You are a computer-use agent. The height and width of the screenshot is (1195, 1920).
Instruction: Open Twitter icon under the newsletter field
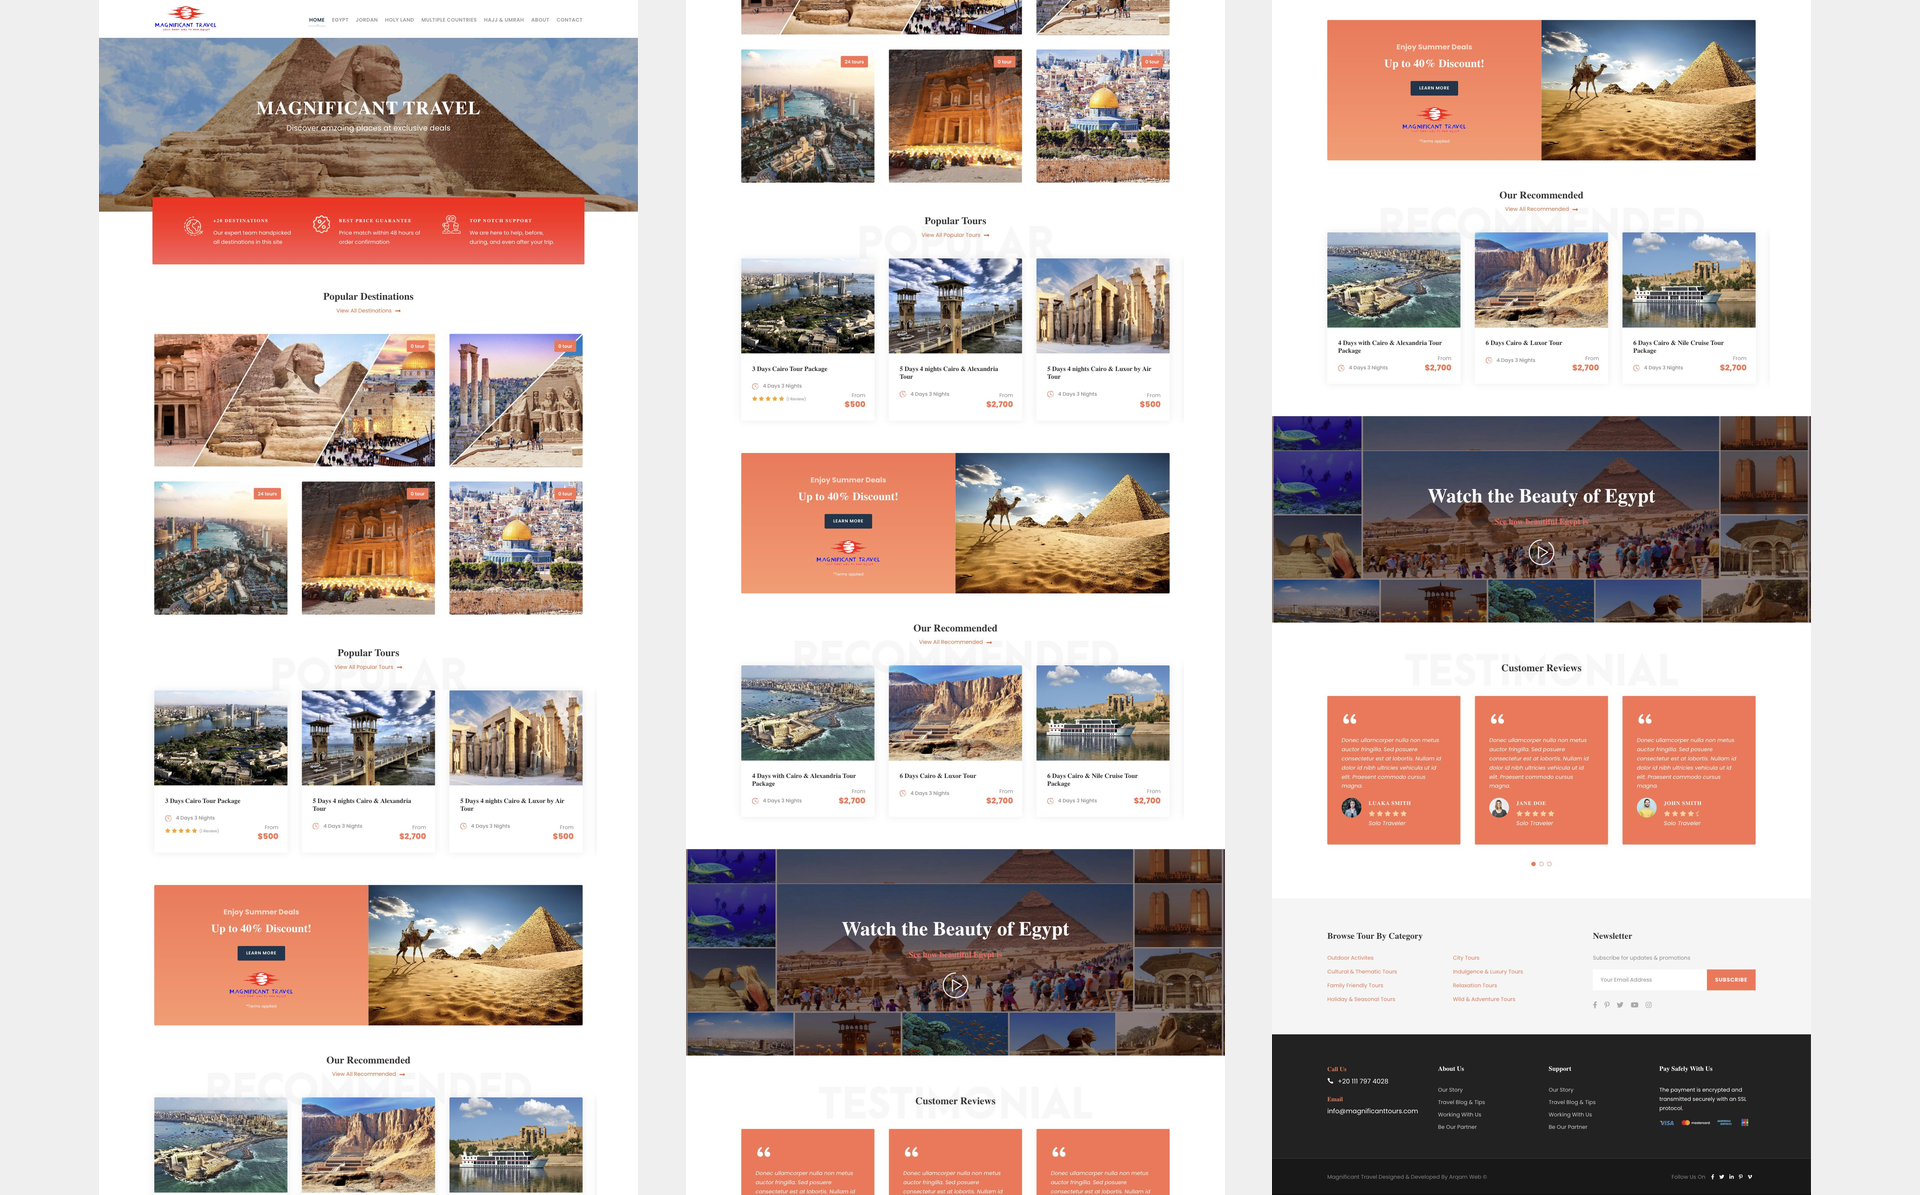(x=1620, y=1005)
